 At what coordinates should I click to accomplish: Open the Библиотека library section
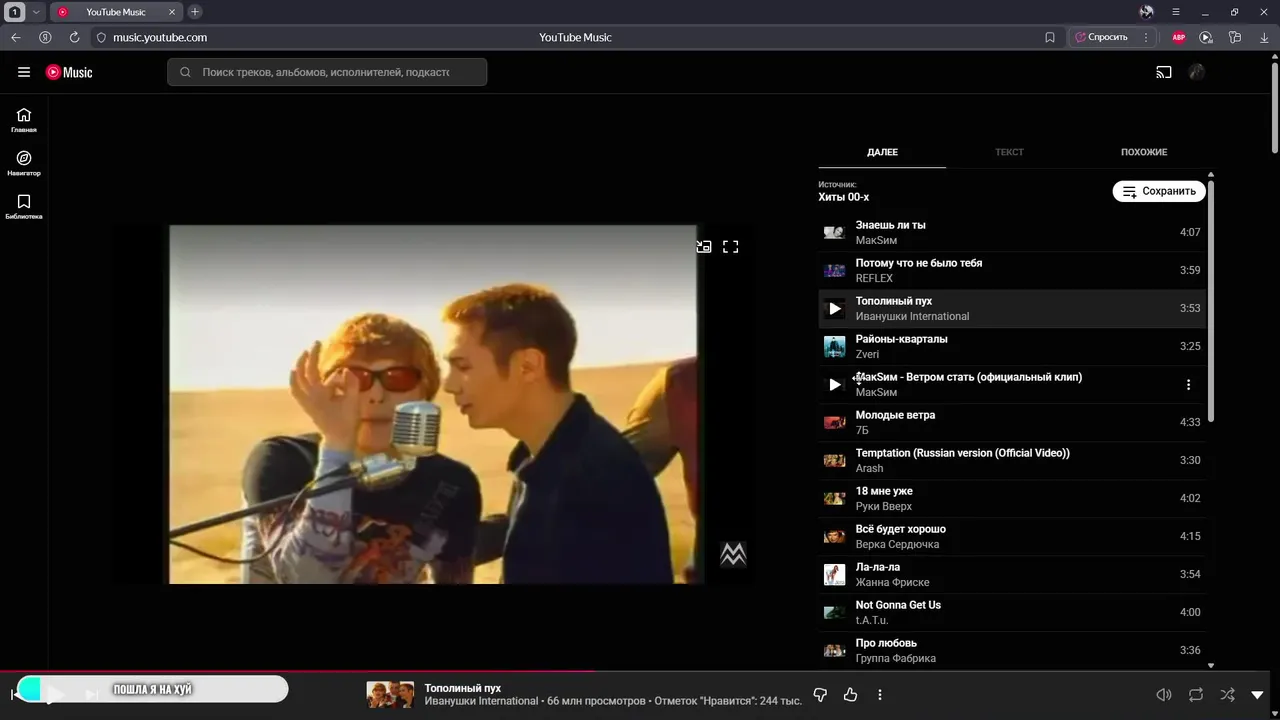[24, 207]
